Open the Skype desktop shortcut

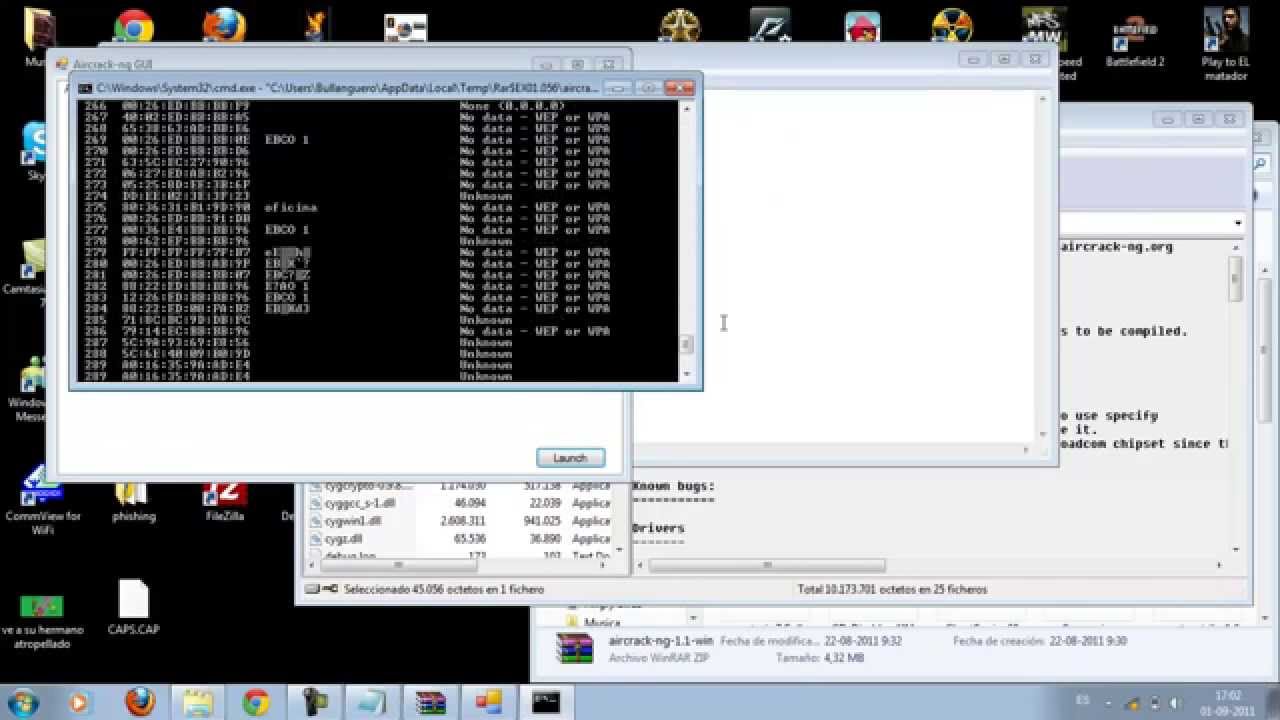(x=36, y=150)
